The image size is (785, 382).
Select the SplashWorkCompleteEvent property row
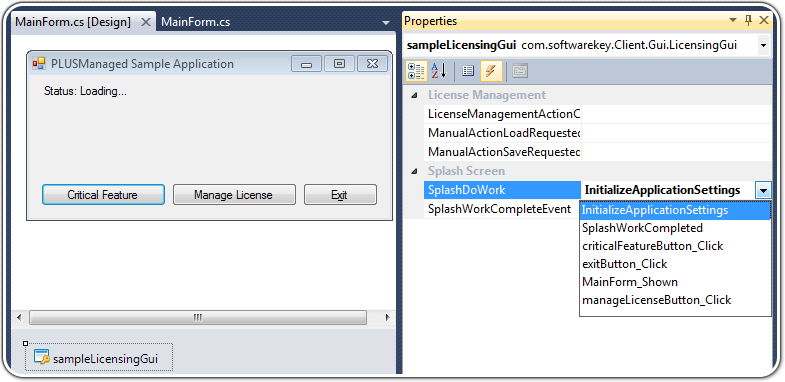click(x=502, y=209)
